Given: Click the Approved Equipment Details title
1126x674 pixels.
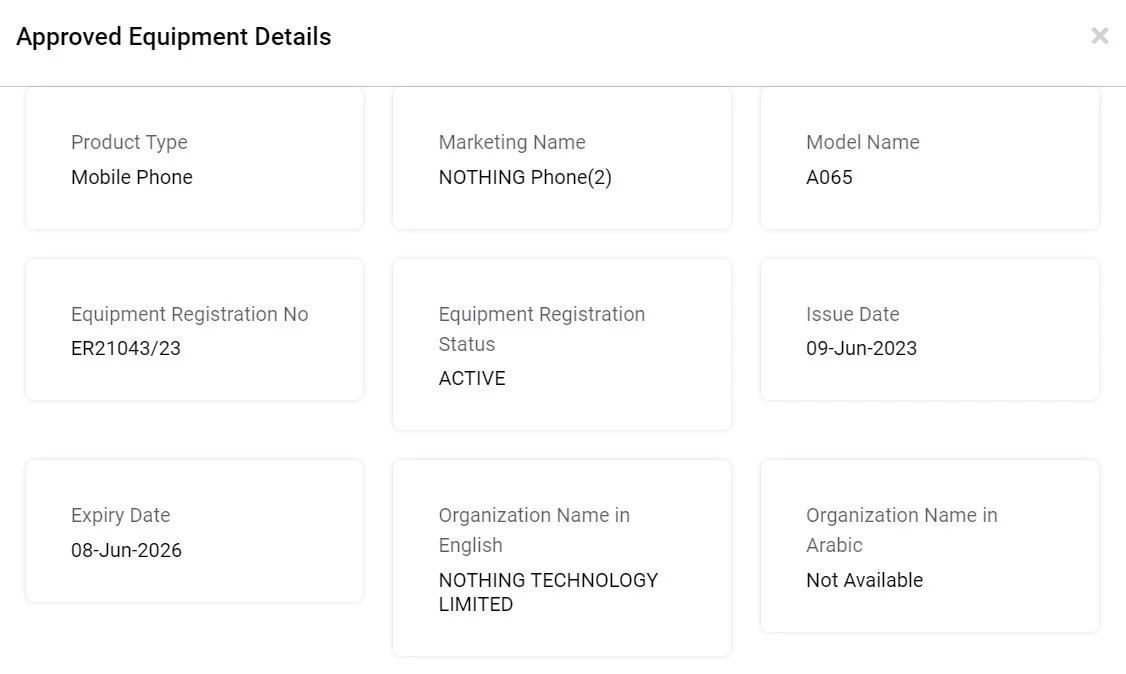Looking at the screenshot, I should tap(173, 37).
